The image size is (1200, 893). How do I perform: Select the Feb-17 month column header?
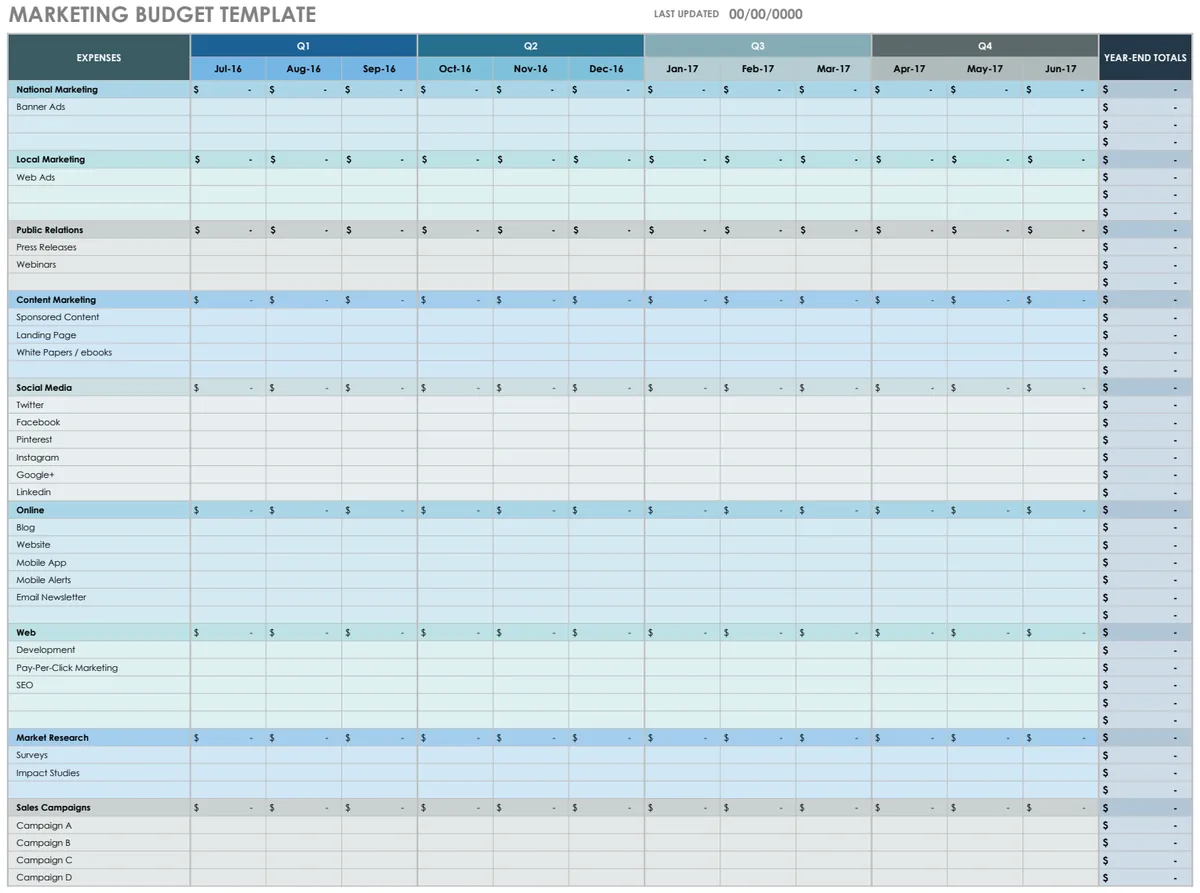(758, 69)
